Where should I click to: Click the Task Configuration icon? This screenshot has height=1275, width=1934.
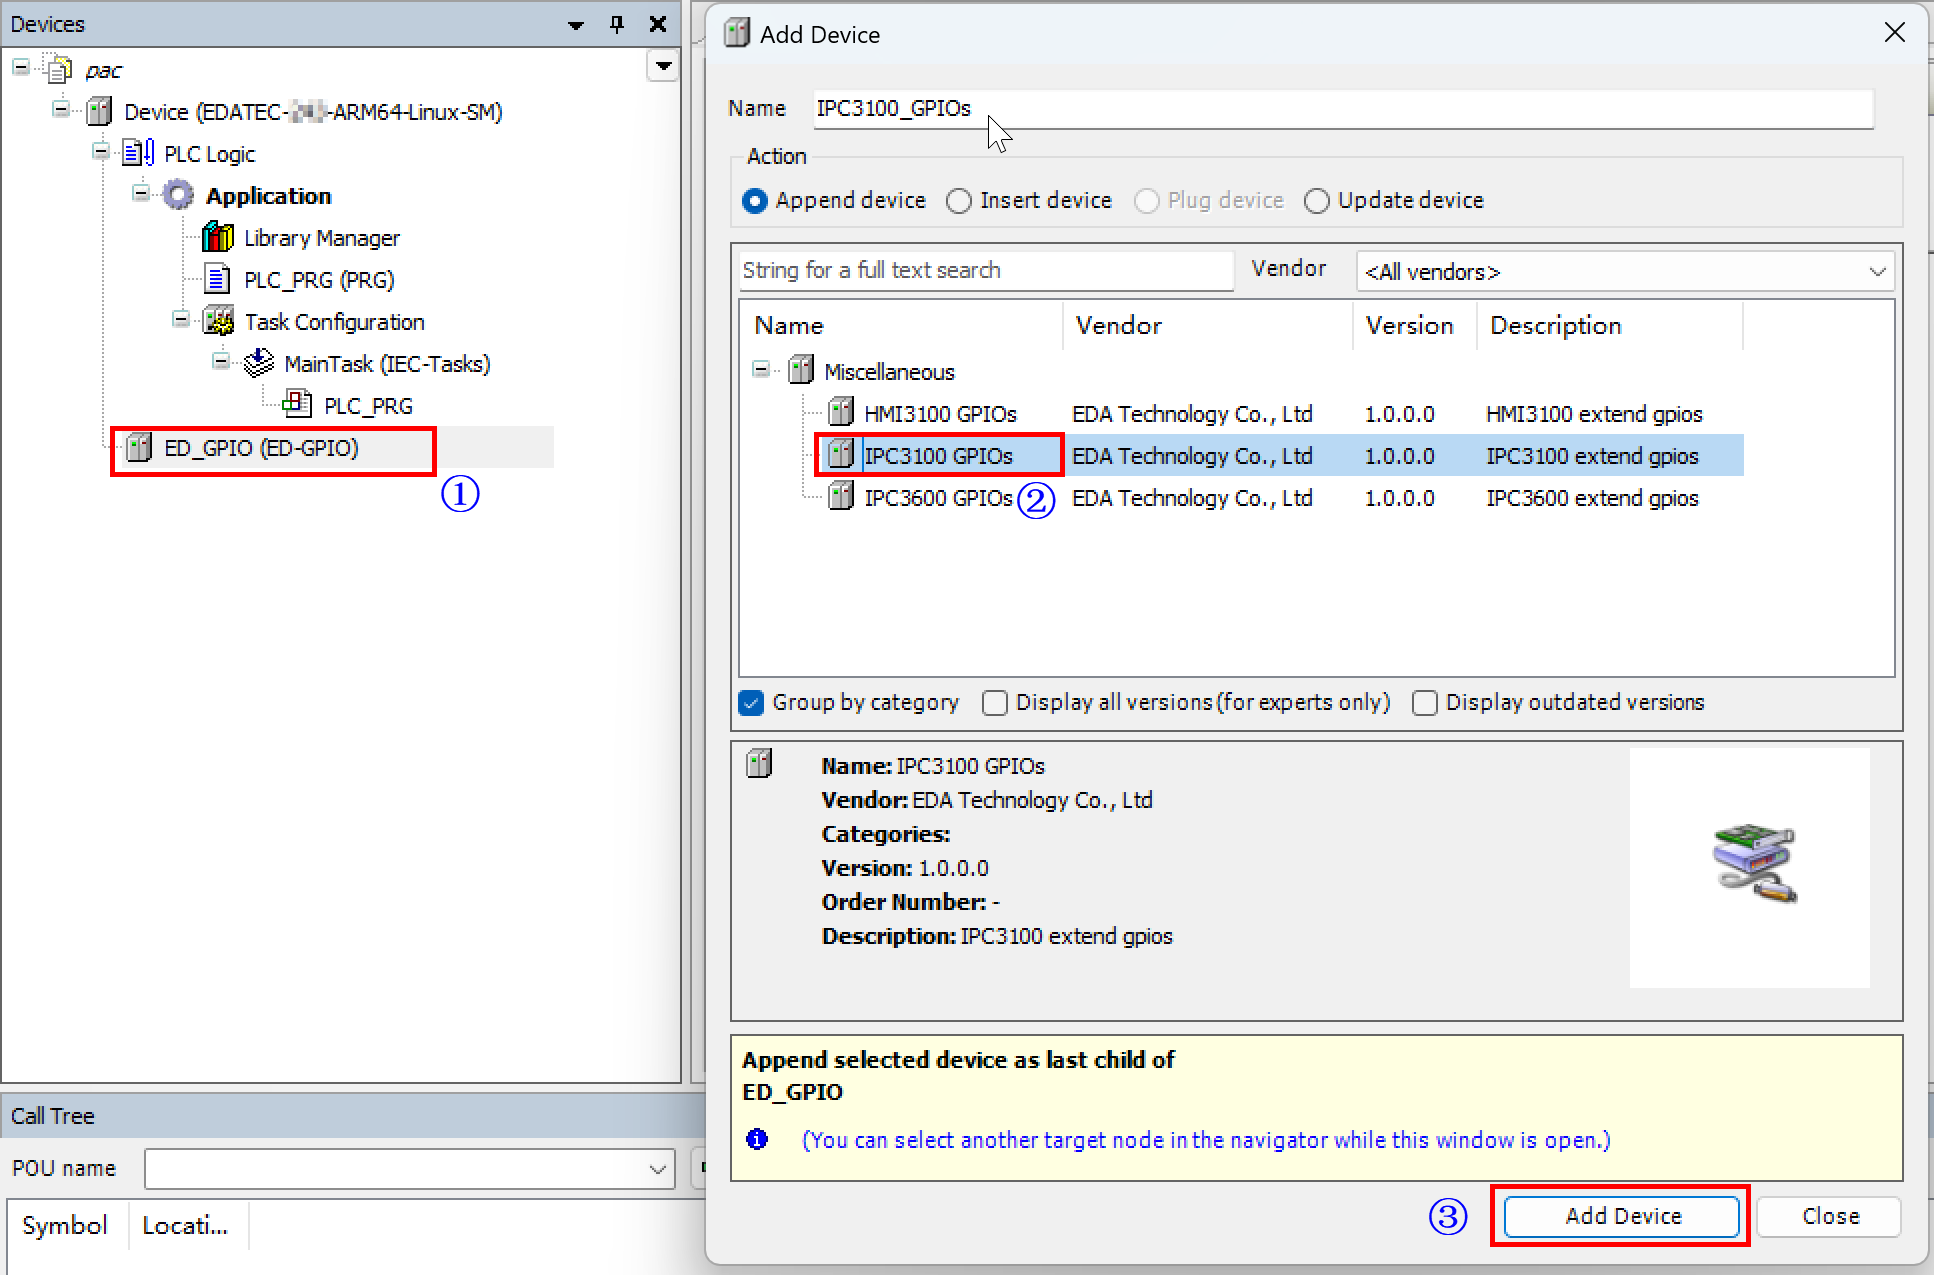tap(217, 321)
